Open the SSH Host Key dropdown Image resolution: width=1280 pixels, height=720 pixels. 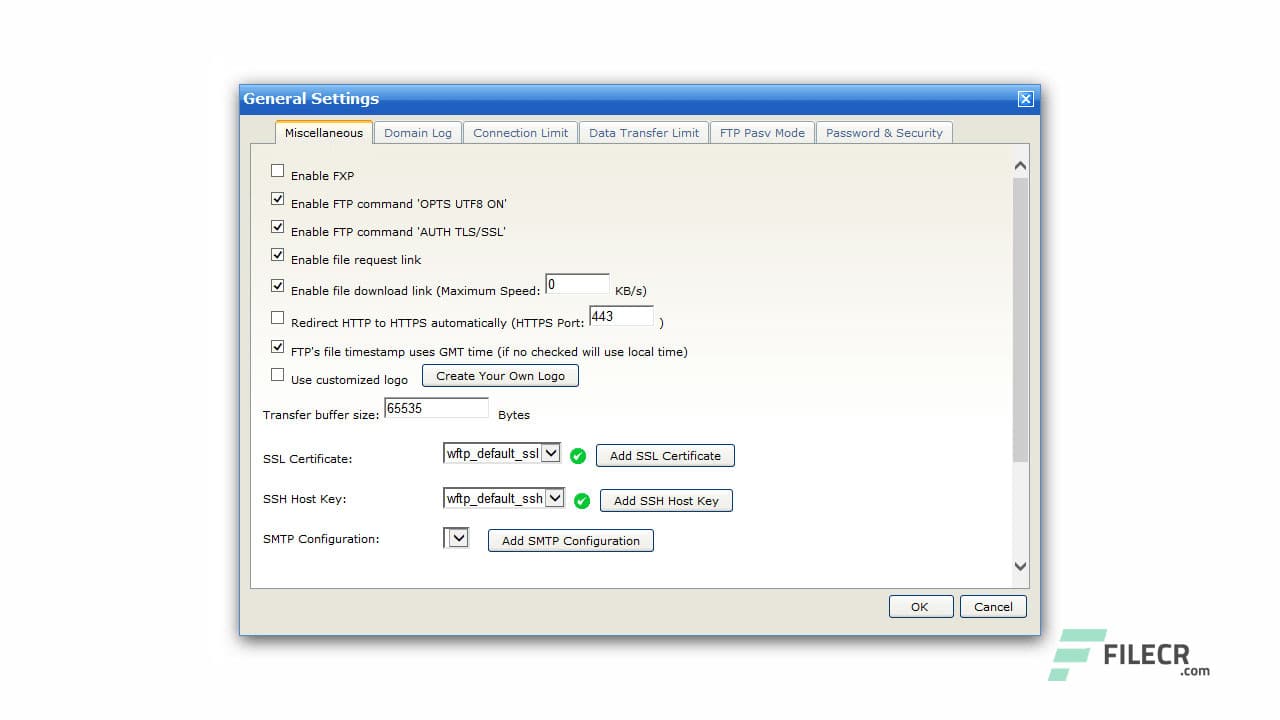click(x=555, y=497)
